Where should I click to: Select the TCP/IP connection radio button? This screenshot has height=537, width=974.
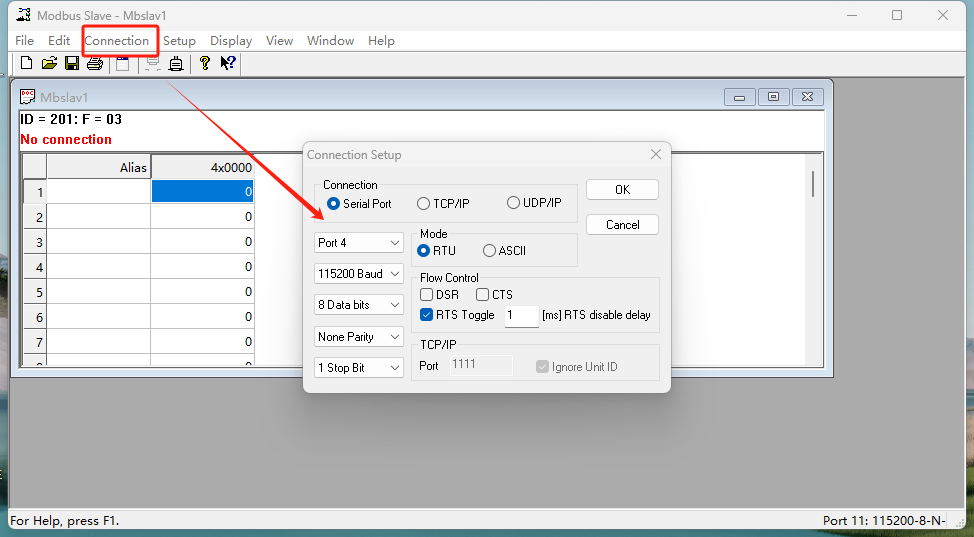coord(424,203)
